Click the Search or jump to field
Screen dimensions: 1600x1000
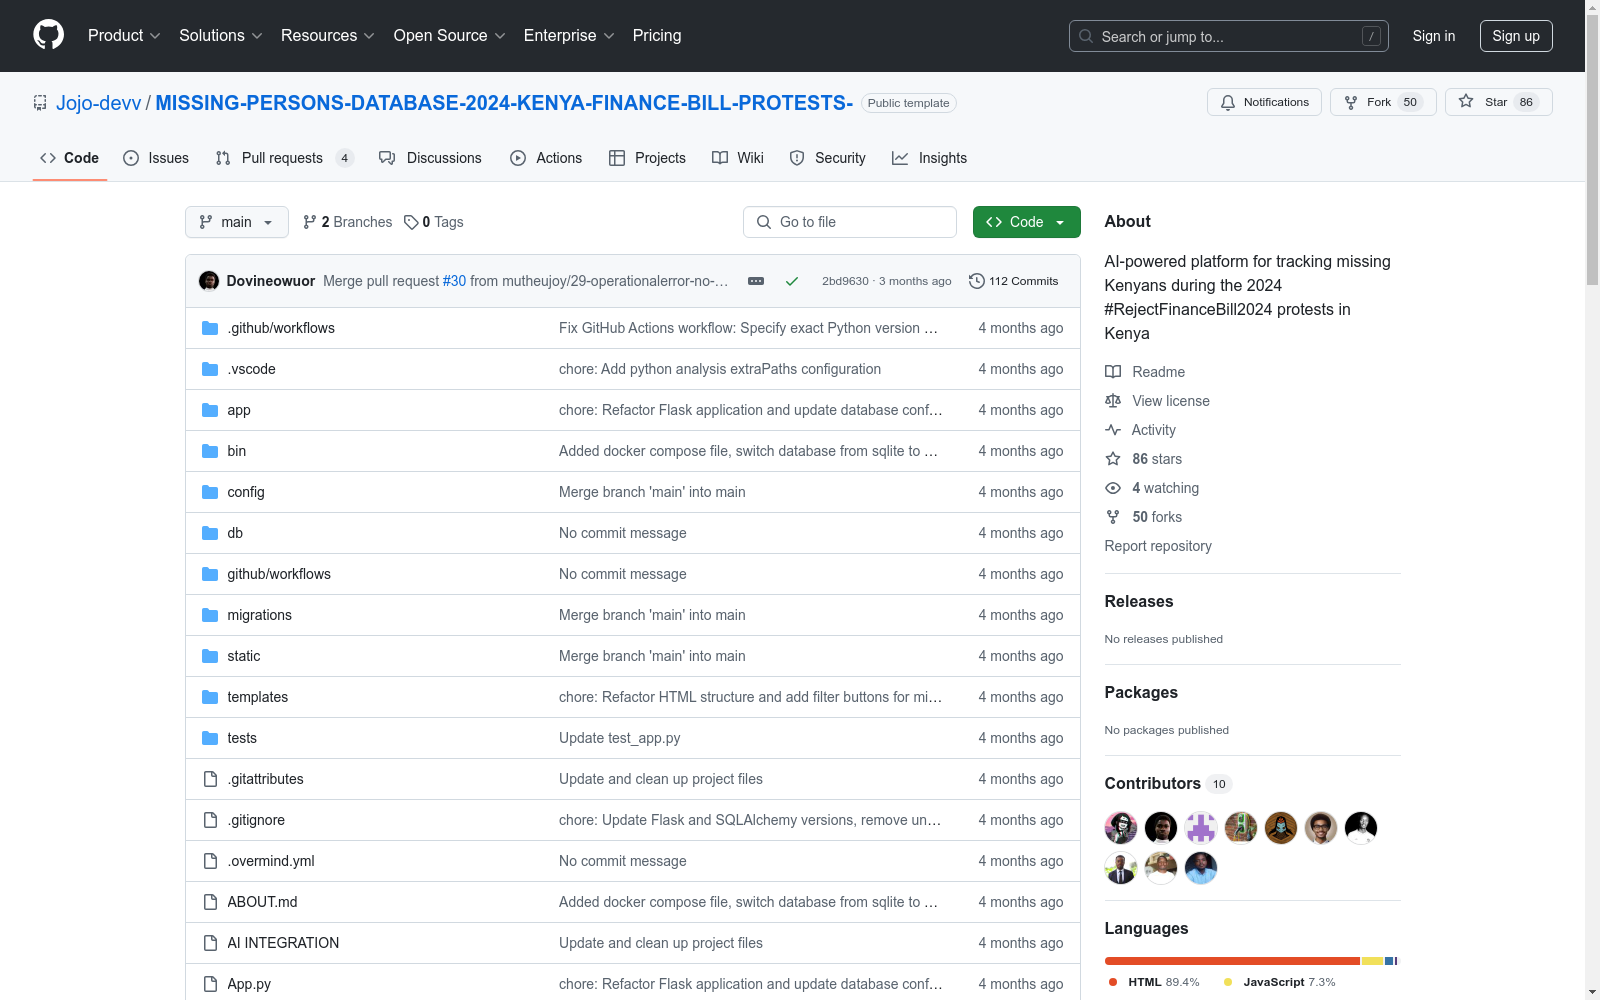tap(1229, 36)
